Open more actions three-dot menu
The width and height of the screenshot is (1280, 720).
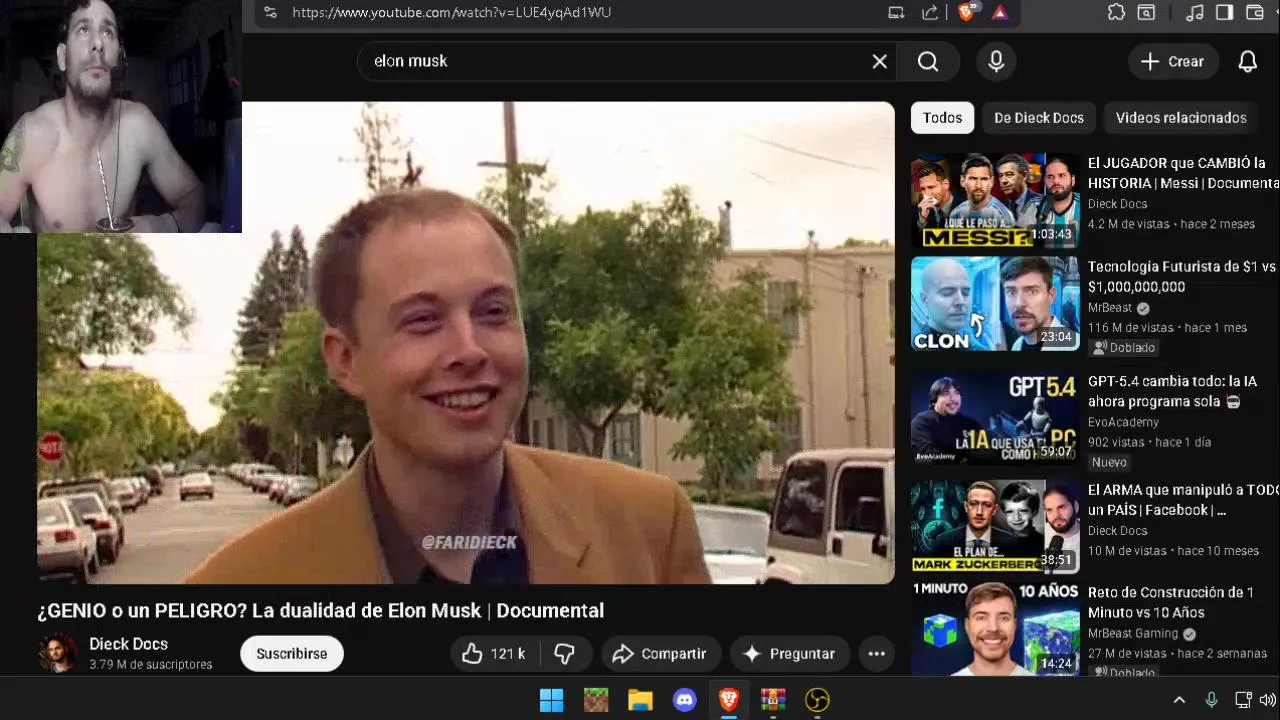click(876, 654)
